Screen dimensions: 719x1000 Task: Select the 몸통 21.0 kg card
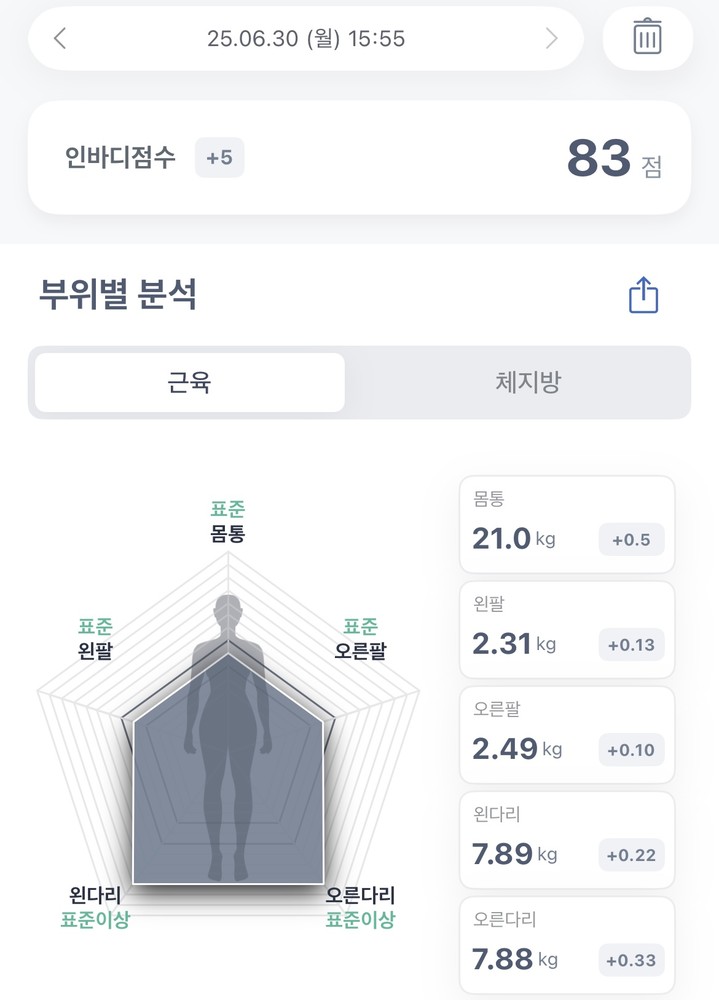click(x=567, y=528)
